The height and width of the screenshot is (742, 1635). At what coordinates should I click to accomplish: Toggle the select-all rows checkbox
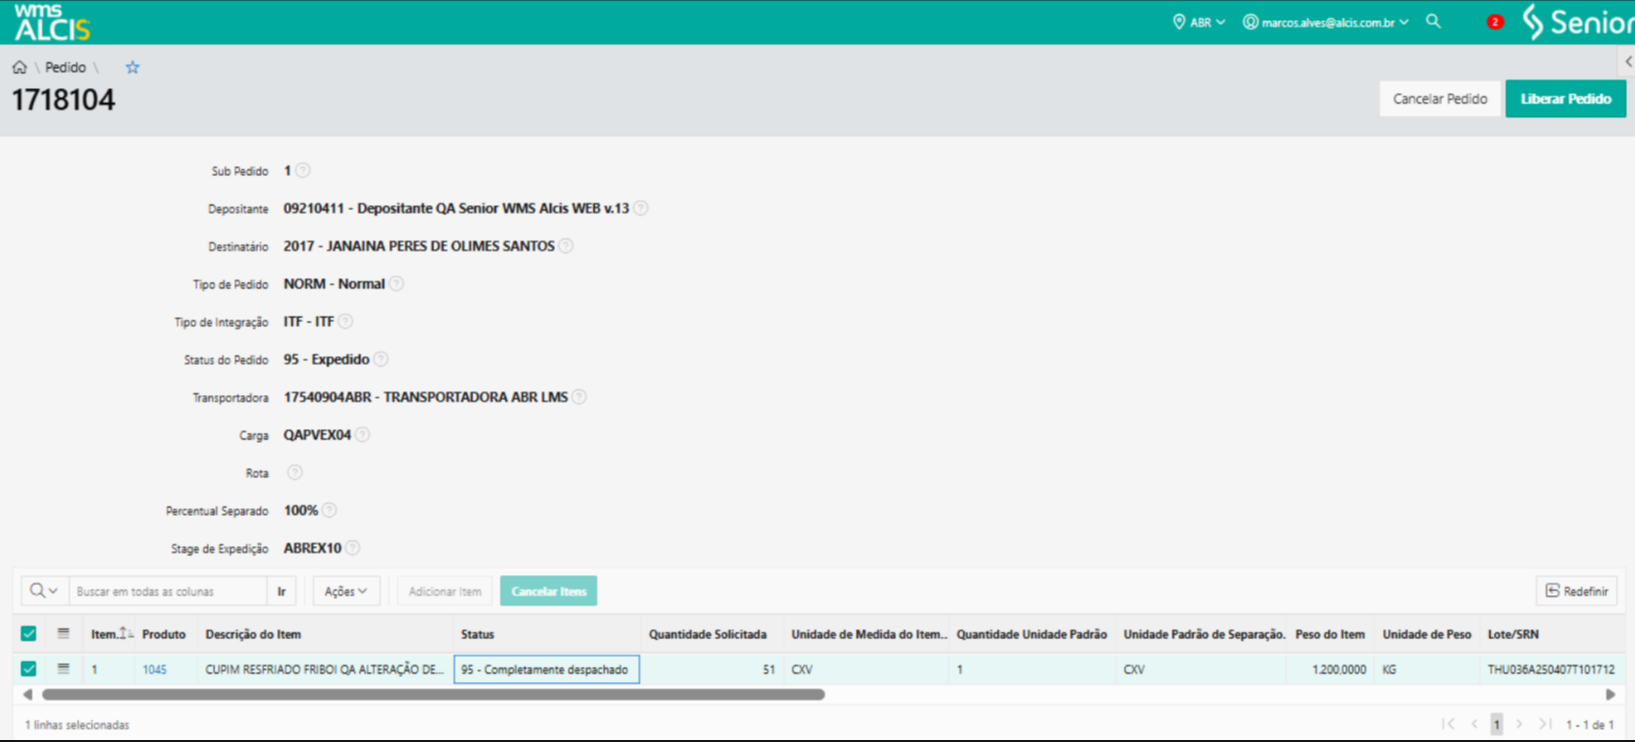[x=28, y=634]
